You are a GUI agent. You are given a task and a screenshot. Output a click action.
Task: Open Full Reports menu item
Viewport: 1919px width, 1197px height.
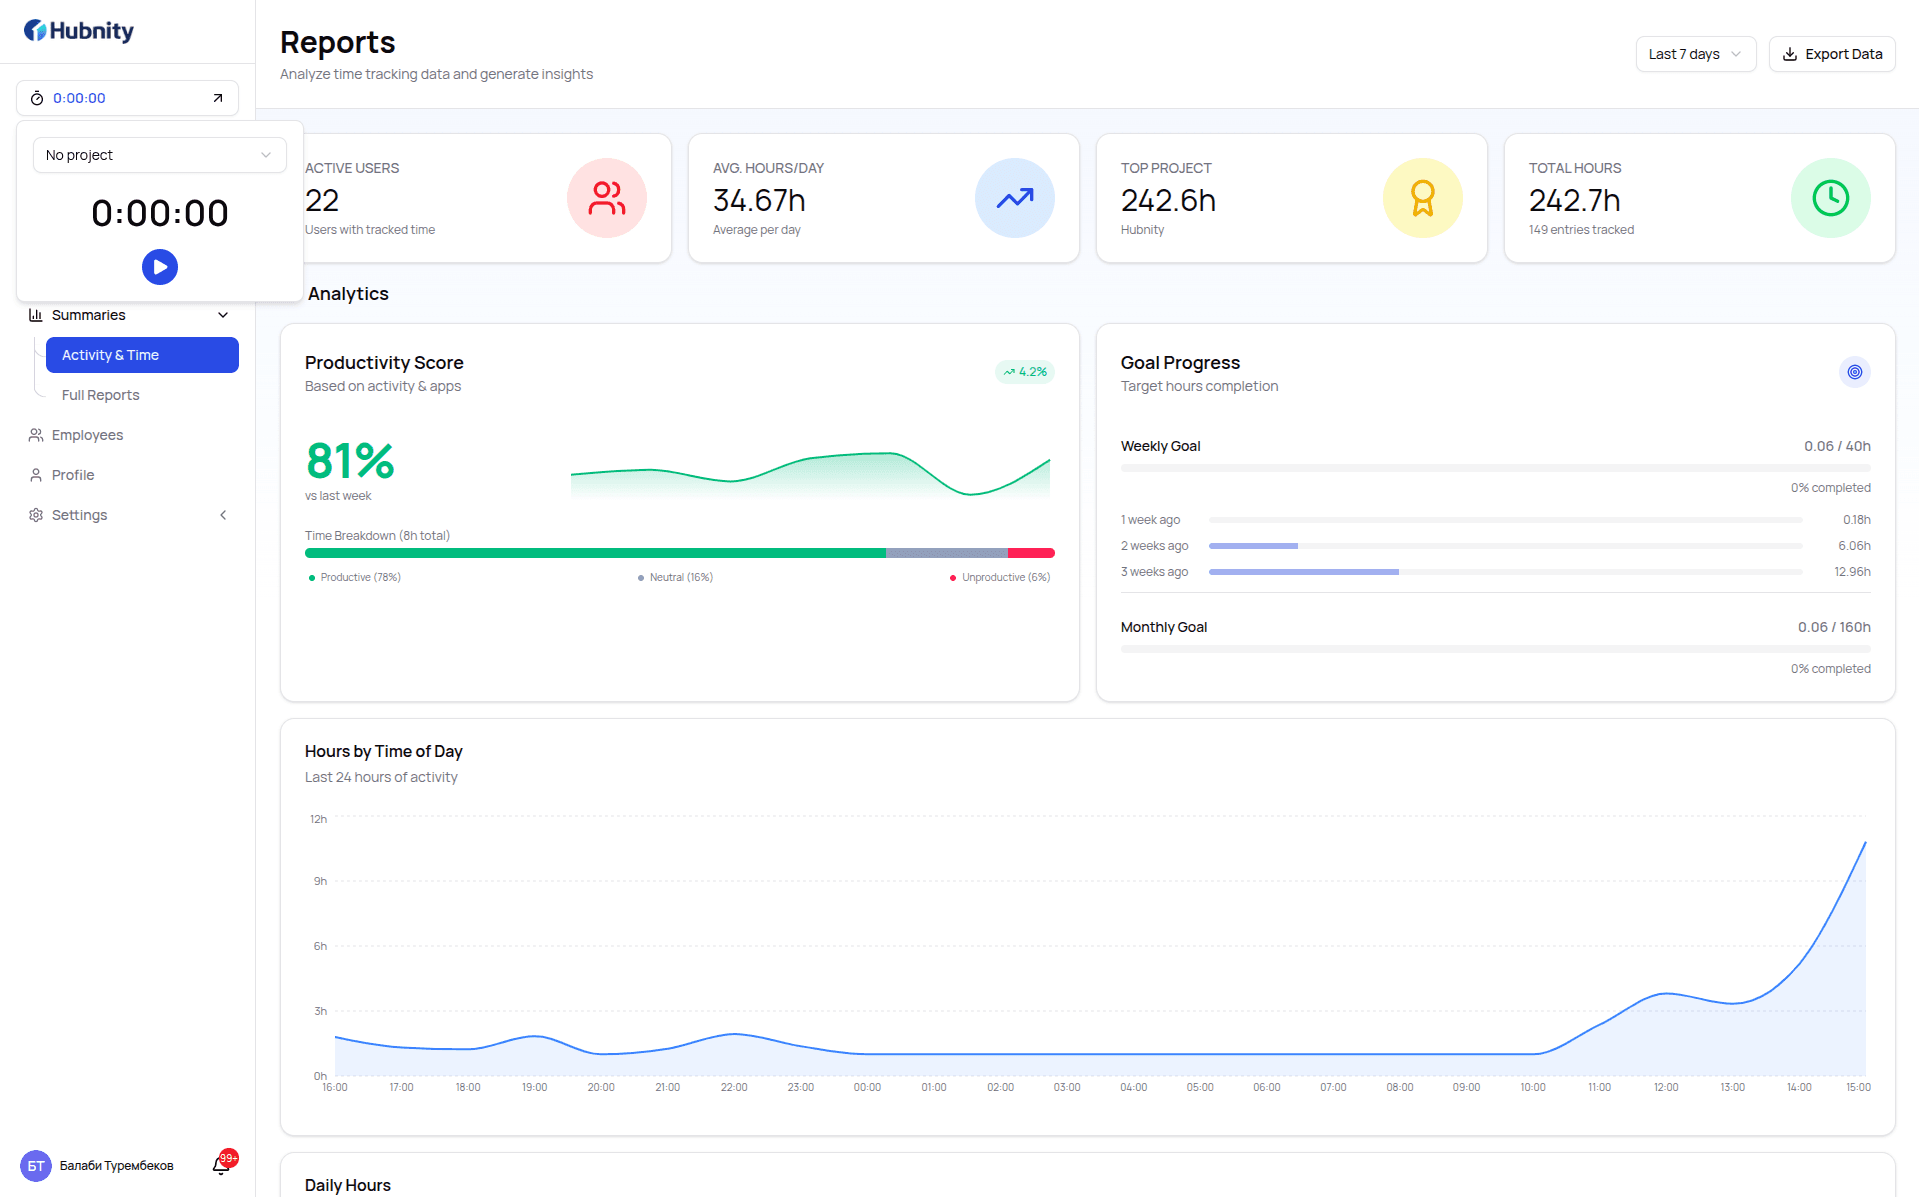pyautogui.click(x=101, y=395)
